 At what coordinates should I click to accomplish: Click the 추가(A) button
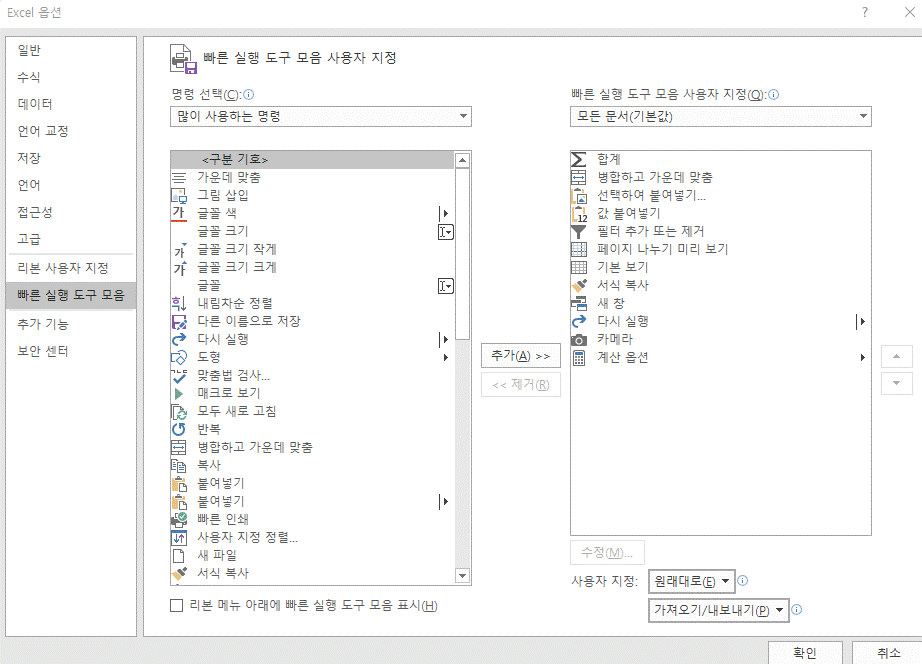pyautogui.click(x=520, y=356)
